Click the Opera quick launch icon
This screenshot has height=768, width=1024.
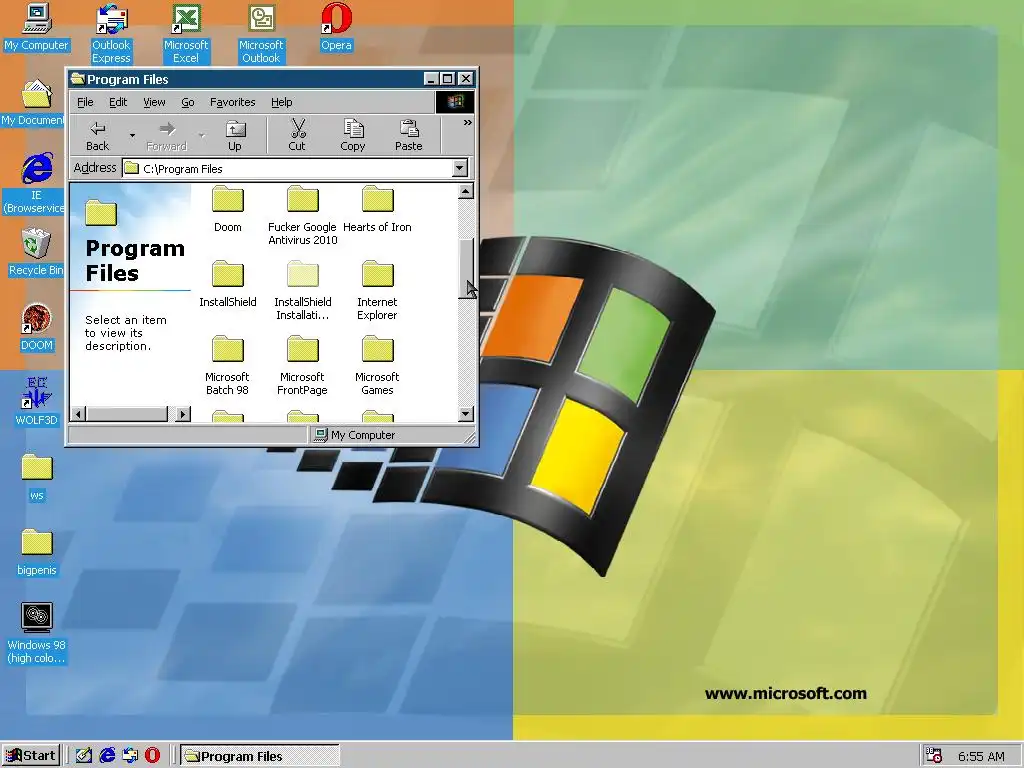pos(153,756)
